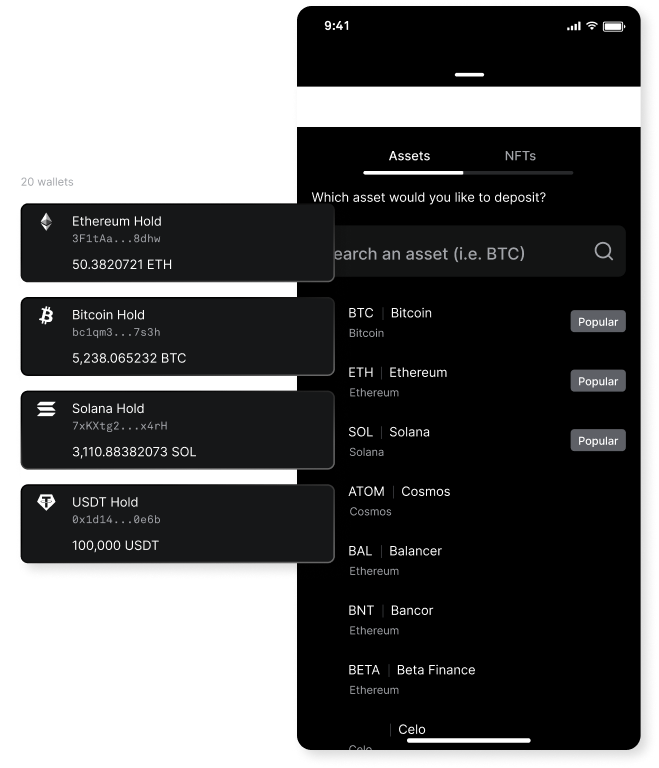Switch to the NFTs tab

click(x=520, y=156)
